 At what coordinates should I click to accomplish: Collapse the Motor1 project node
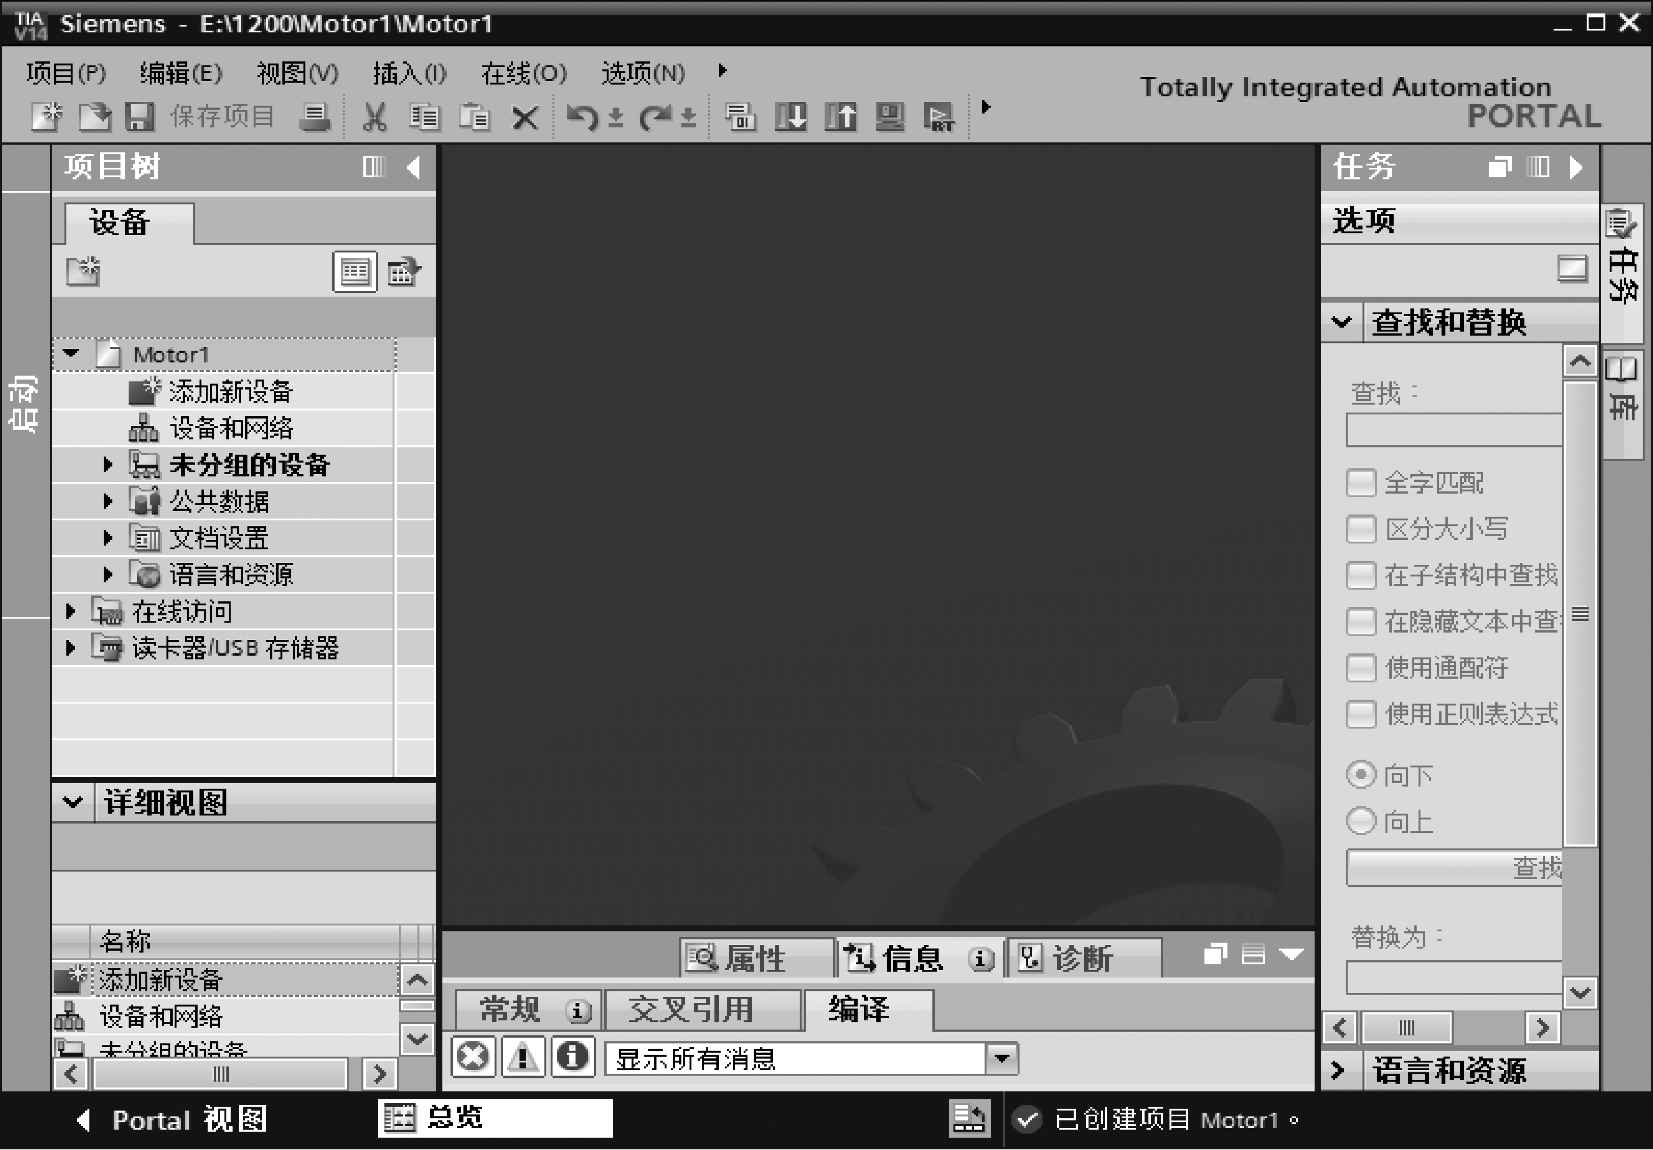coord(71,354)
